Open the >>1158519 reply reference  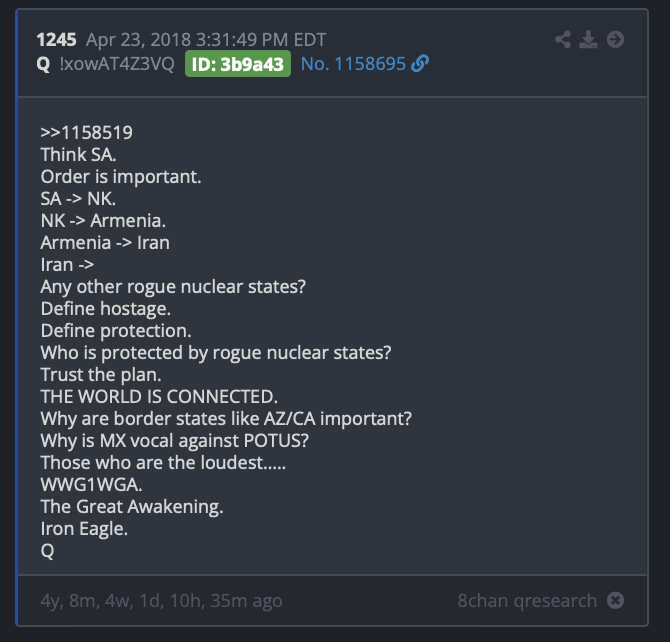(86, 133)
